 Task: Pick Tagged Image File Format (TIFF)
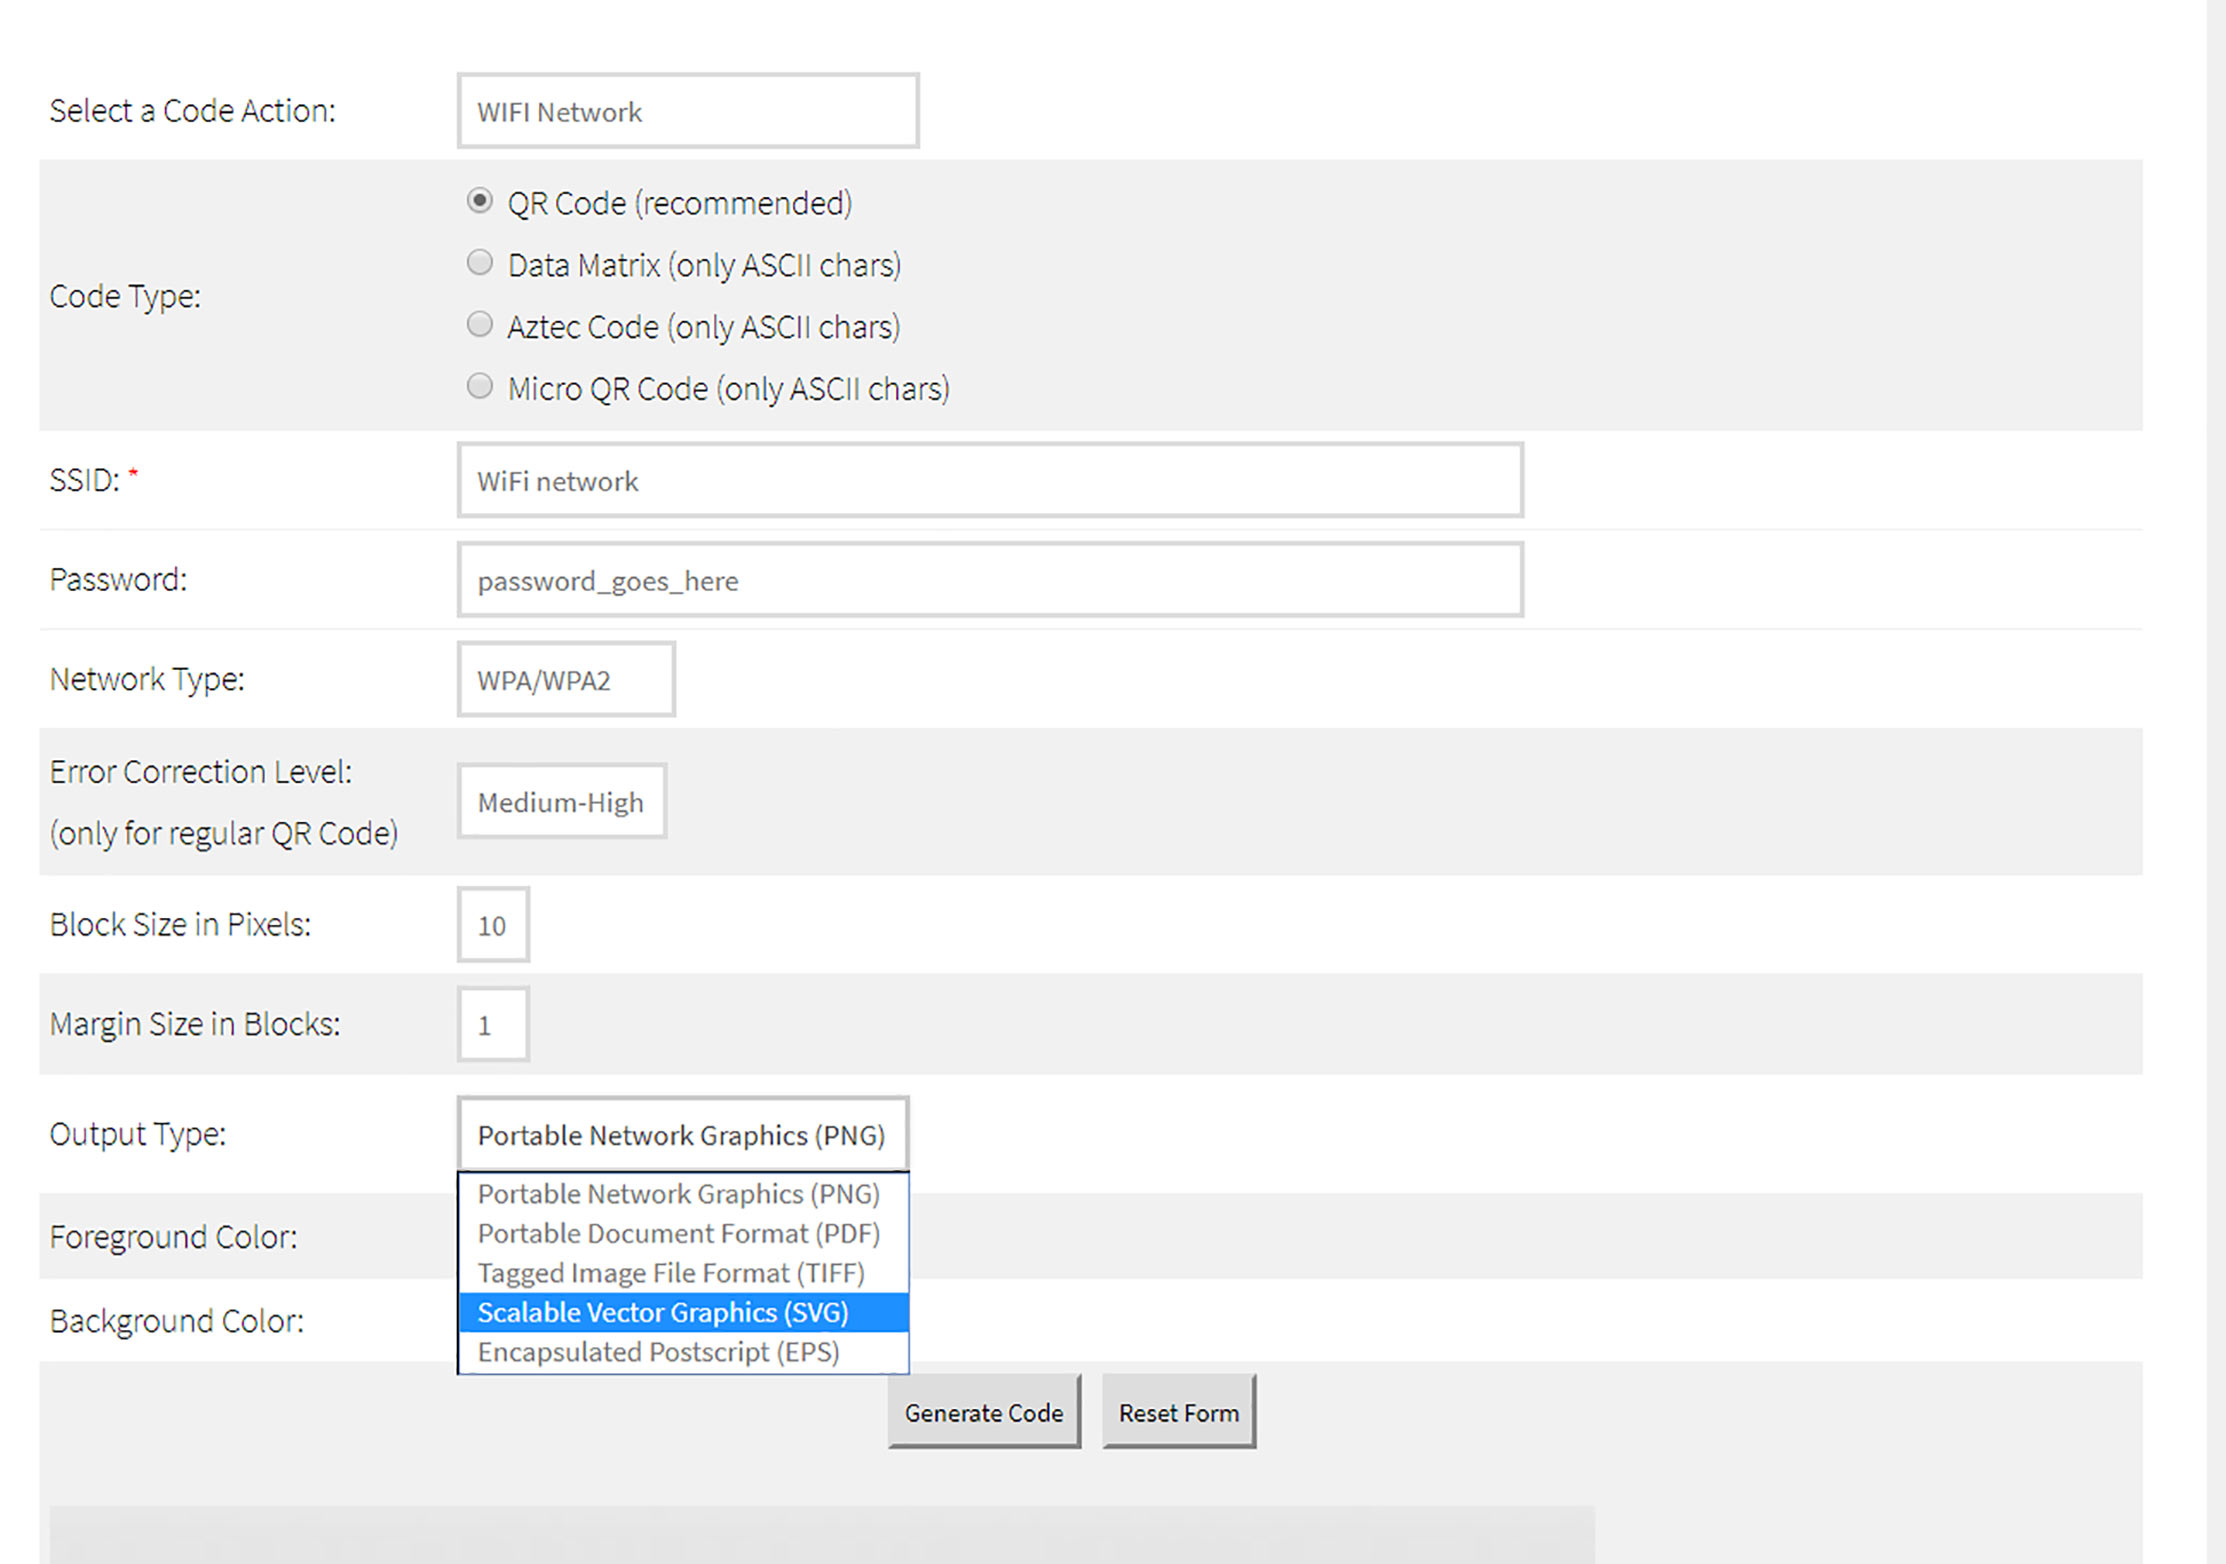670,1273
